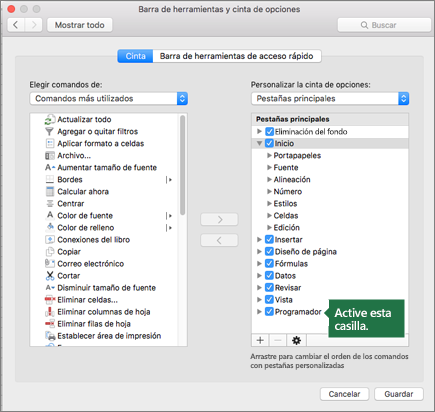The height and width of the screenshot is (412, 435).
Task: Click the Cortar scissors icon
Action: click(x=50, y=276)
